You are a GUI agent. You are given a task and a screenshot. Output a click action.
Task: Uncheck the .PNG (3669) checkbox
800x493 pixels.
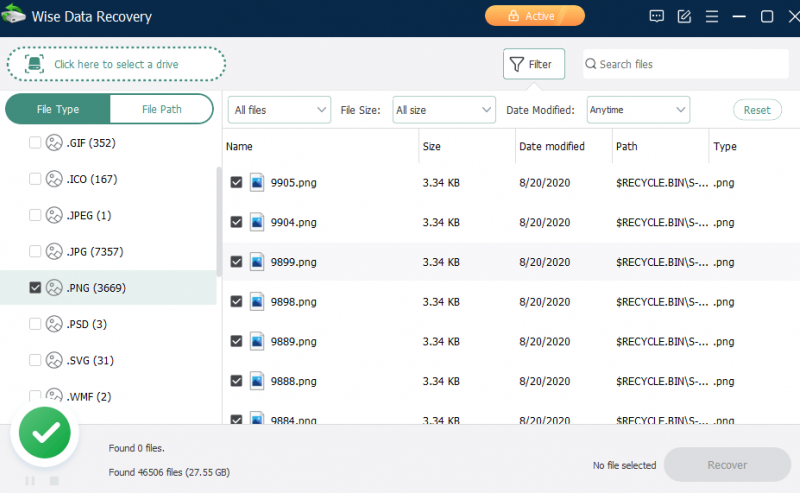point(35,287)
